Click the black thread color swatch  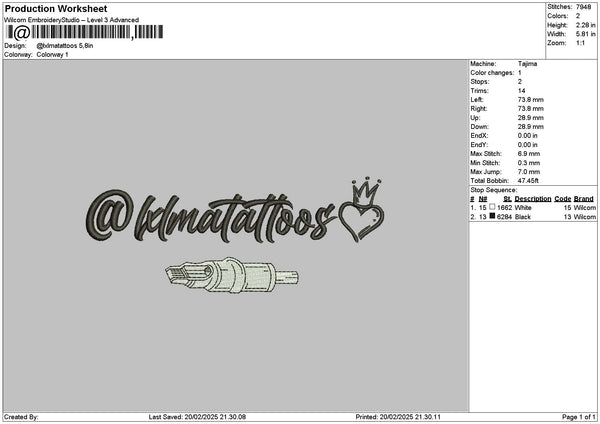click(492, 216)
